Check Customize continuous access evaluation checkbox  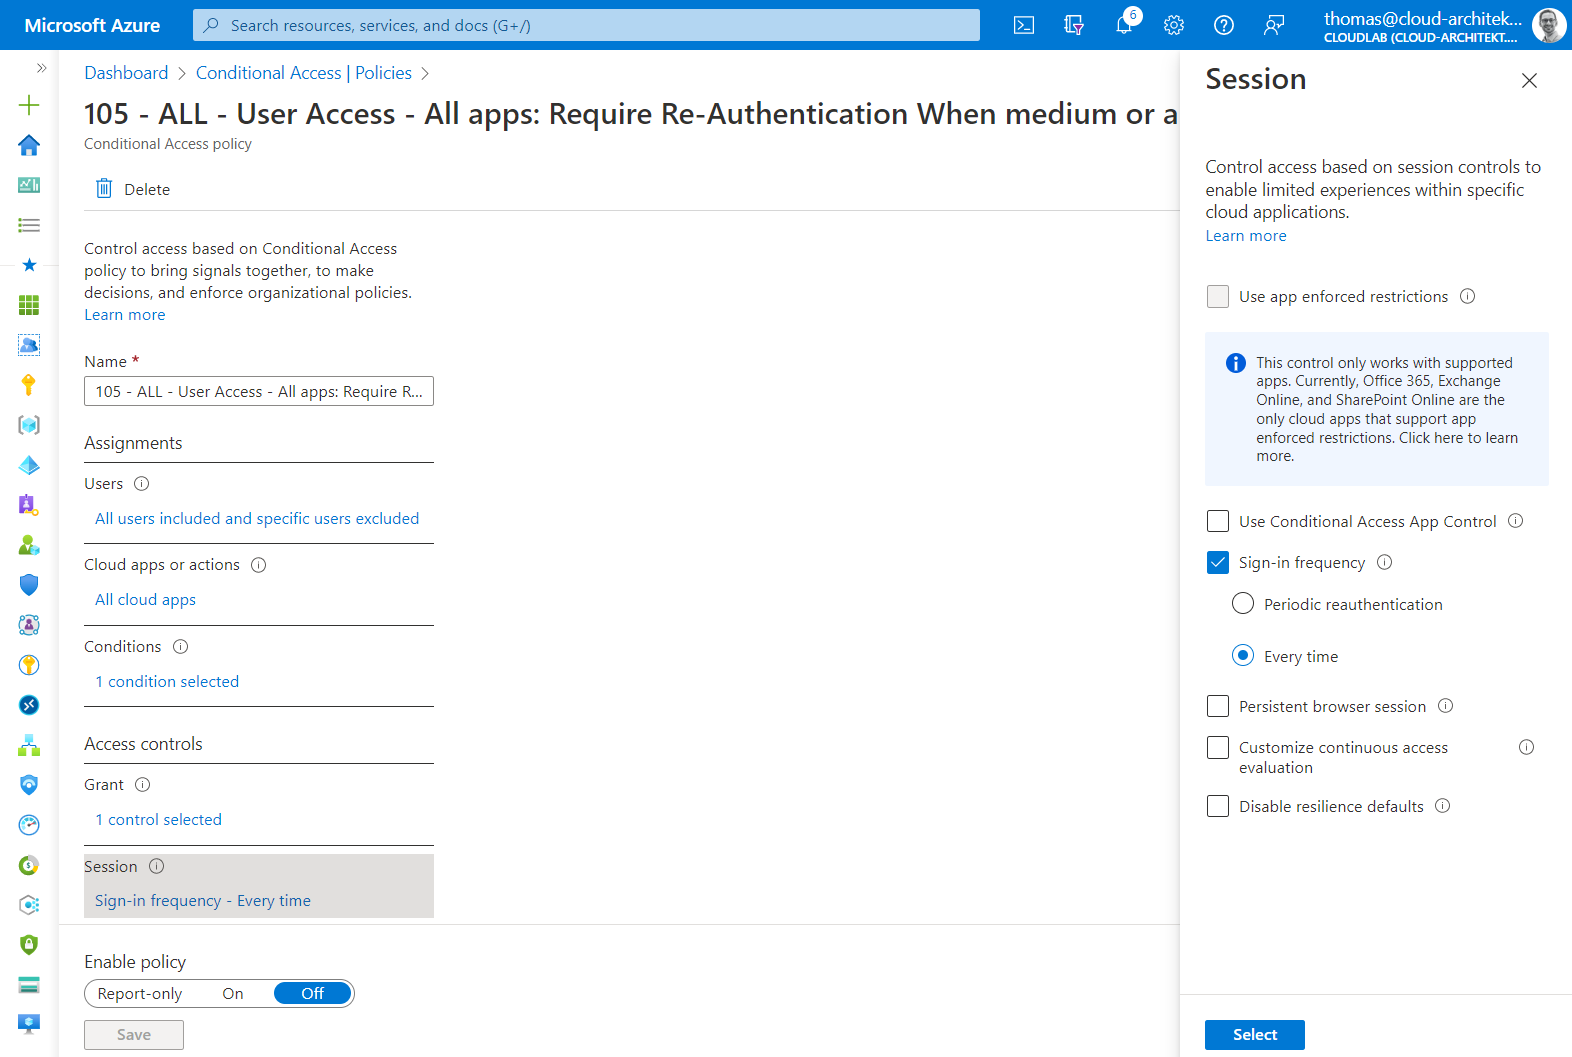pyautogui.click(x=1218, y=747)
